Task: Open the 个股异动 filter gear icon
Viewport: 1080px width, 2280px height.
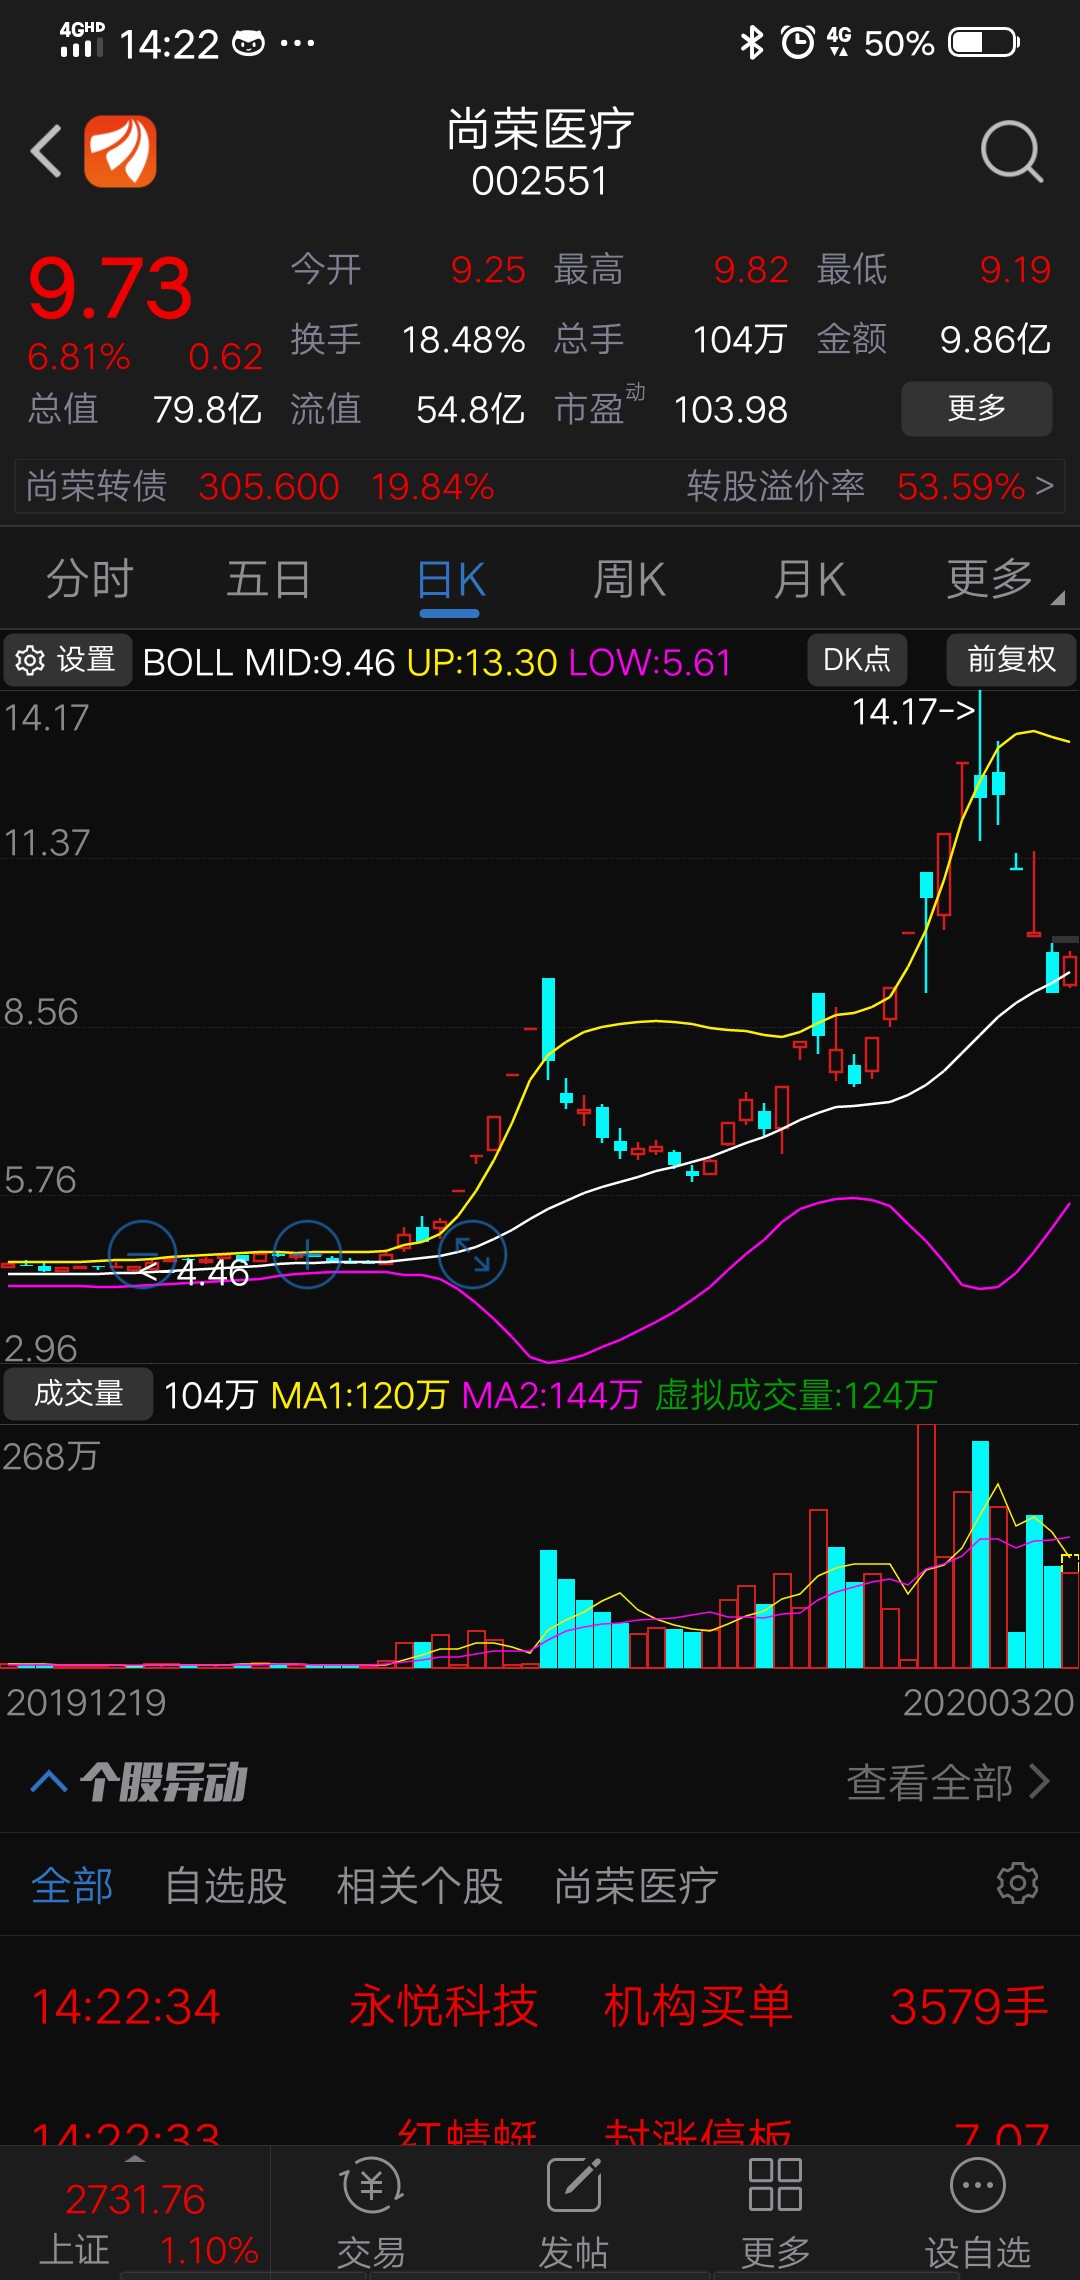Action: (1017, 1883)
